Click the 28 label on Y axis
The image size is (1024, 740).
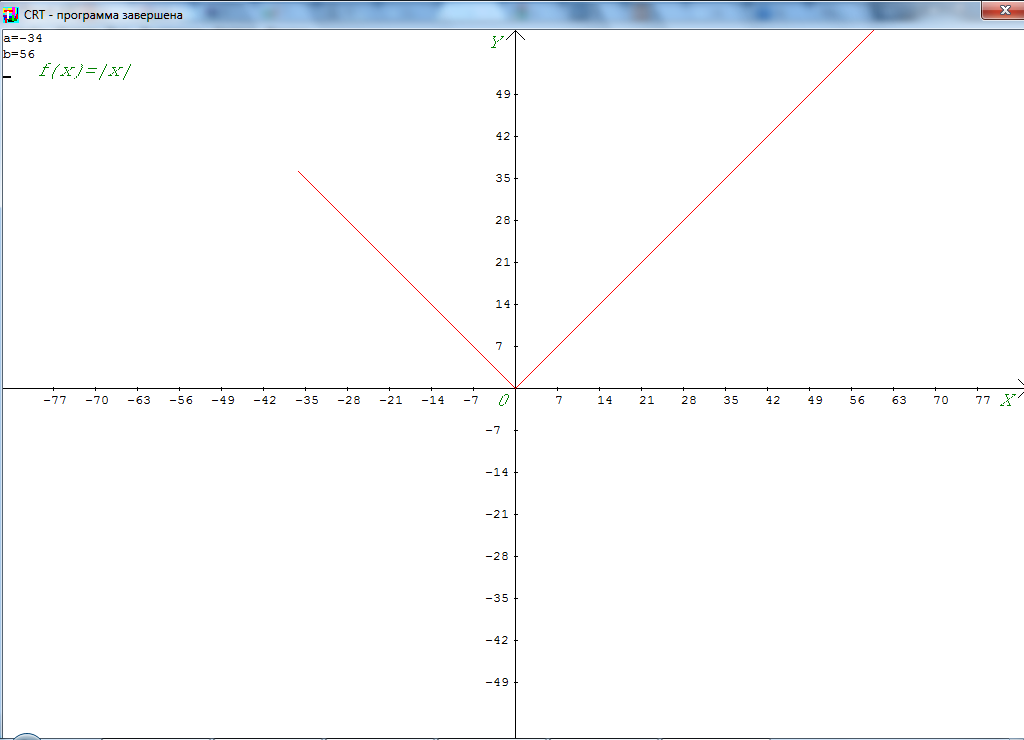coord(502,220)
